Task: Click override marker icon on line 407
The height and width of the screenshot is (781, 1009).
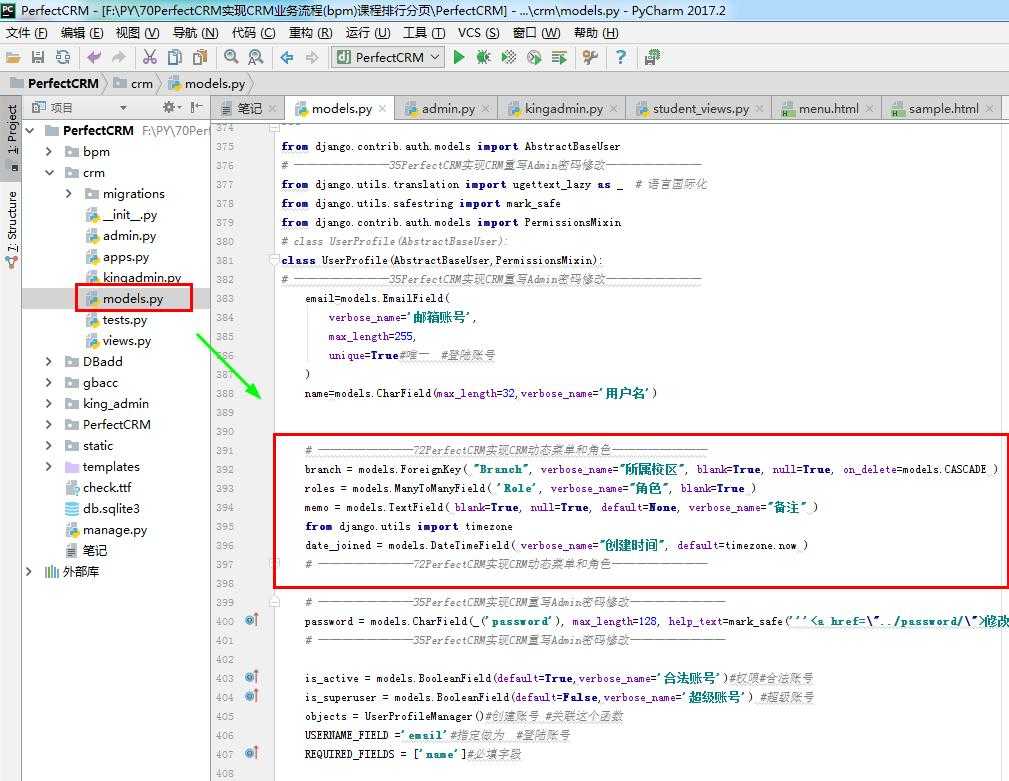Action: tap(252, 753)
